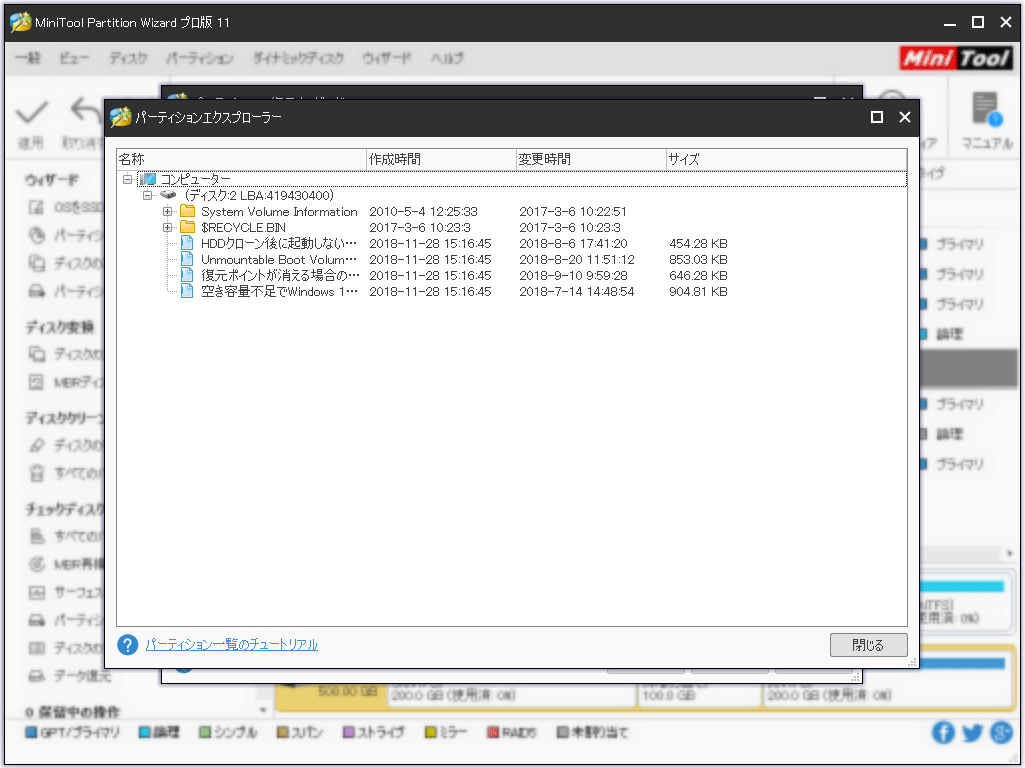Click the $RECYCLE.BIN folder icon
The image size is (1025, 768).
coord(188,227)
